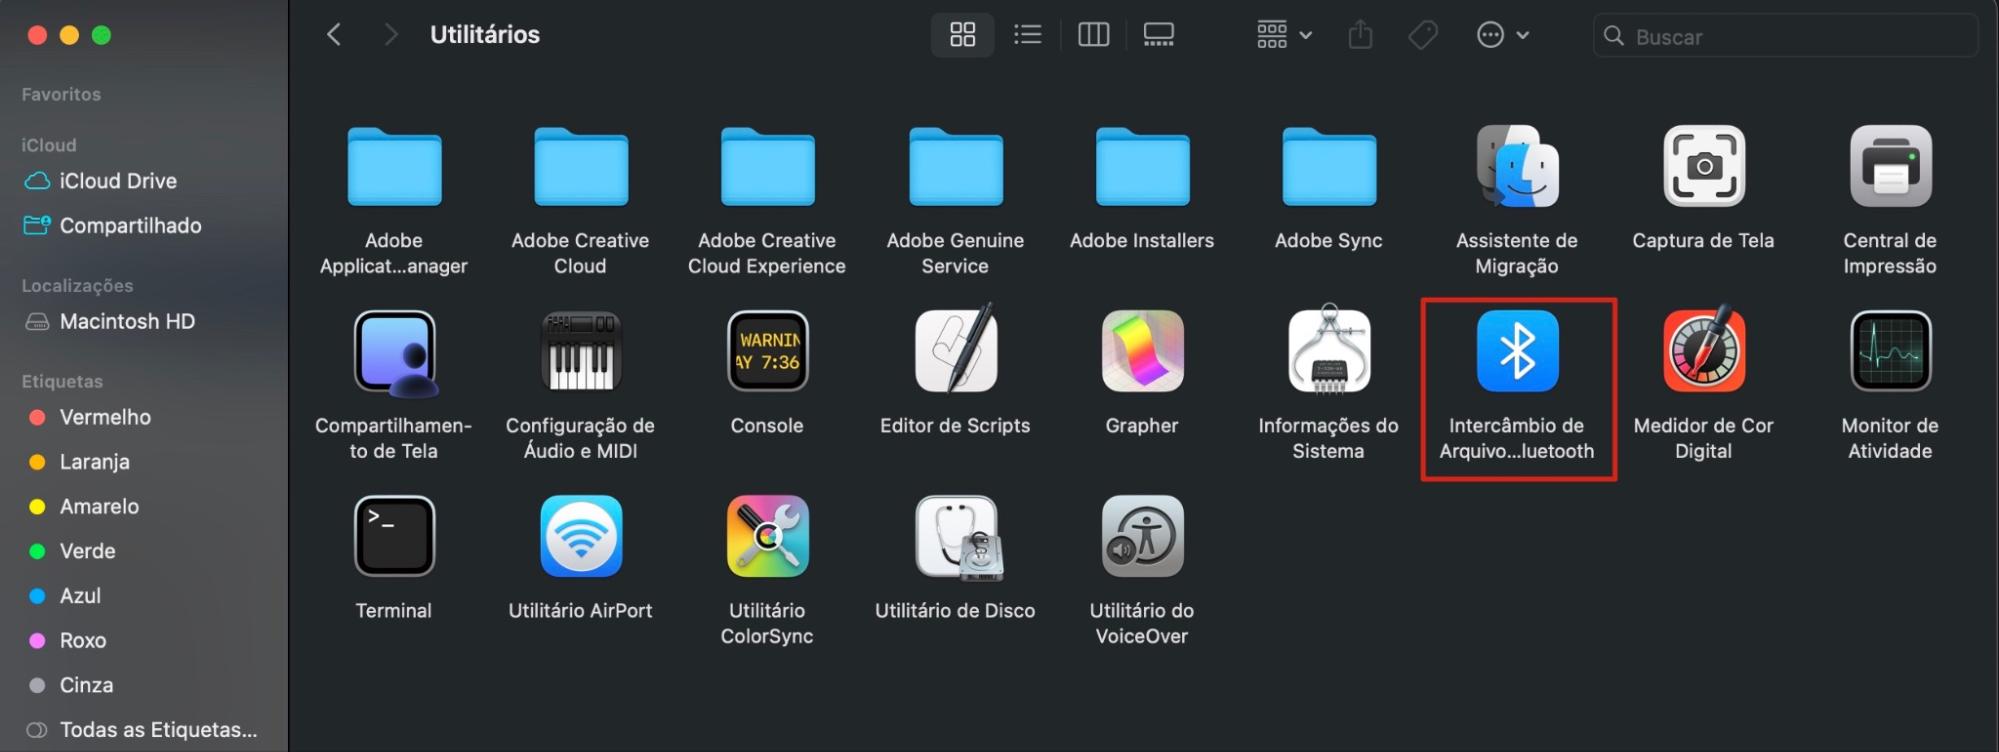Select the Grapher app icon

1142,351
